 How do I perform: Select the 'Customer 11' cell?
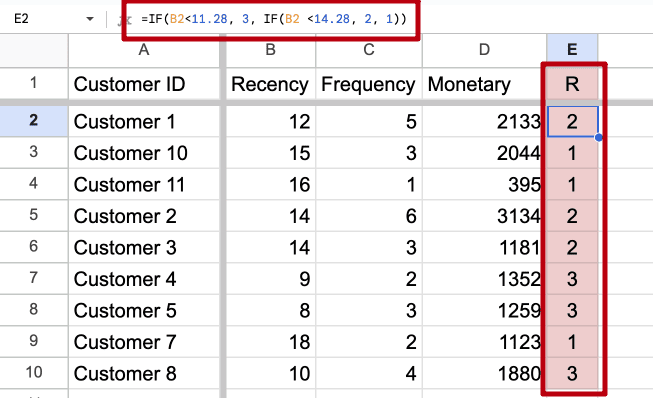coord(144,184)
